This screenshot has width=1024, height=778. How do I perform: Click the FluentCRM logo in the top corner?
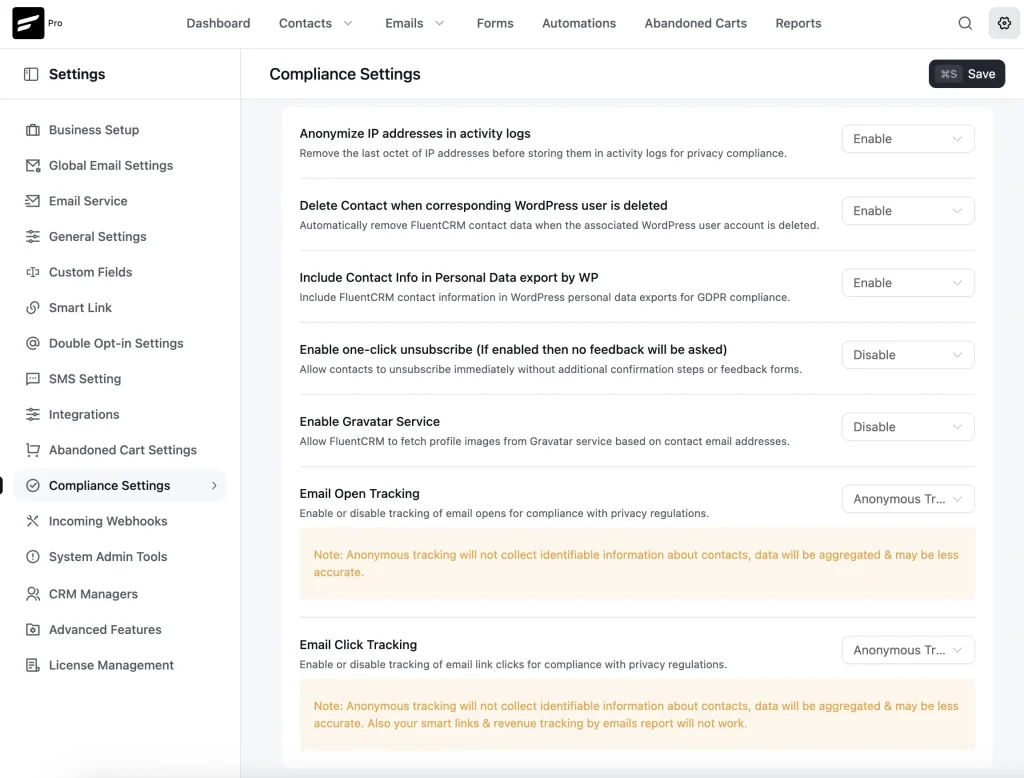tap(27, 22)
